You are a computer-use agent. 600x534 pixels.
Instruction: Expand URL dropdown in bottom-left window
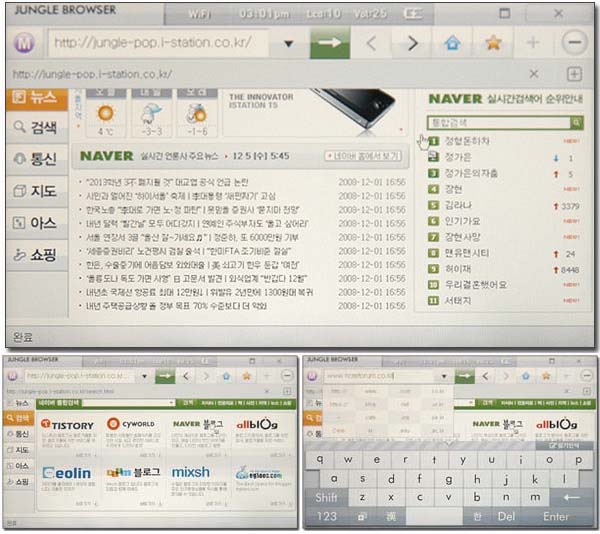pos(144,376)
